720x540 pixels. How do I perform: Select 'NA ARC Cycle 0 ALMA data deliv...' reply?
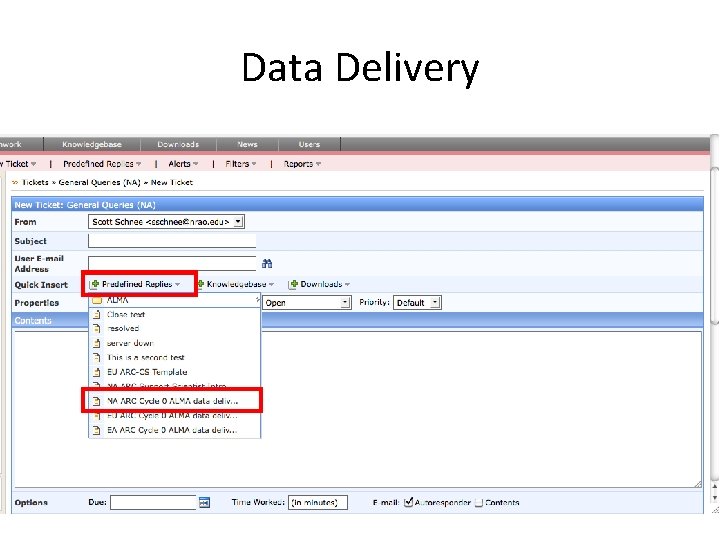point(172,401)
